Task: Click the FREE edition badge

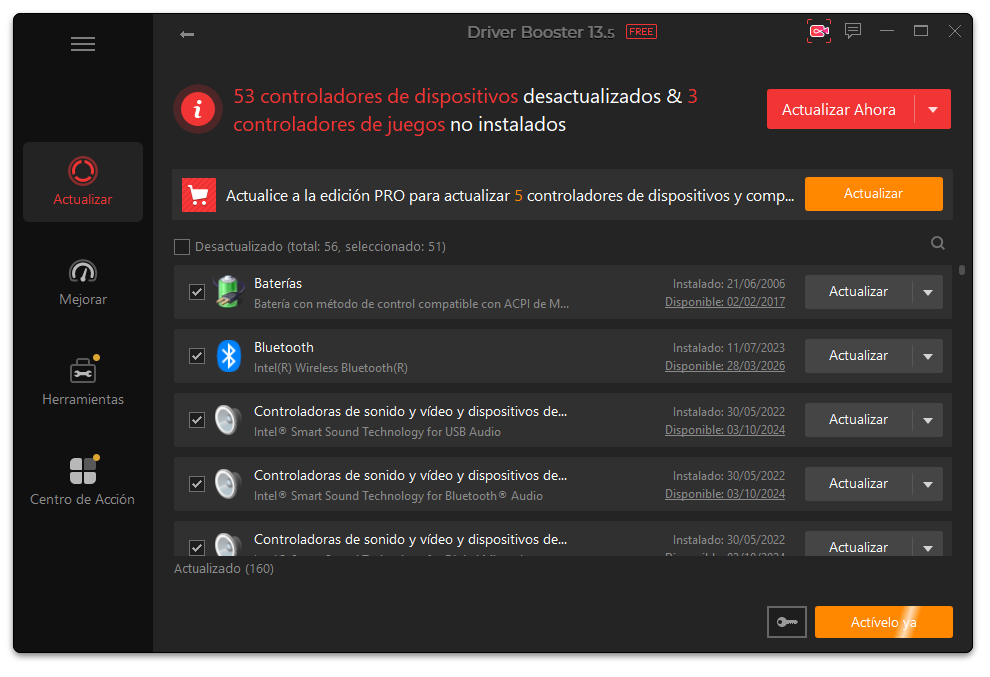Action: pos(641,32)
